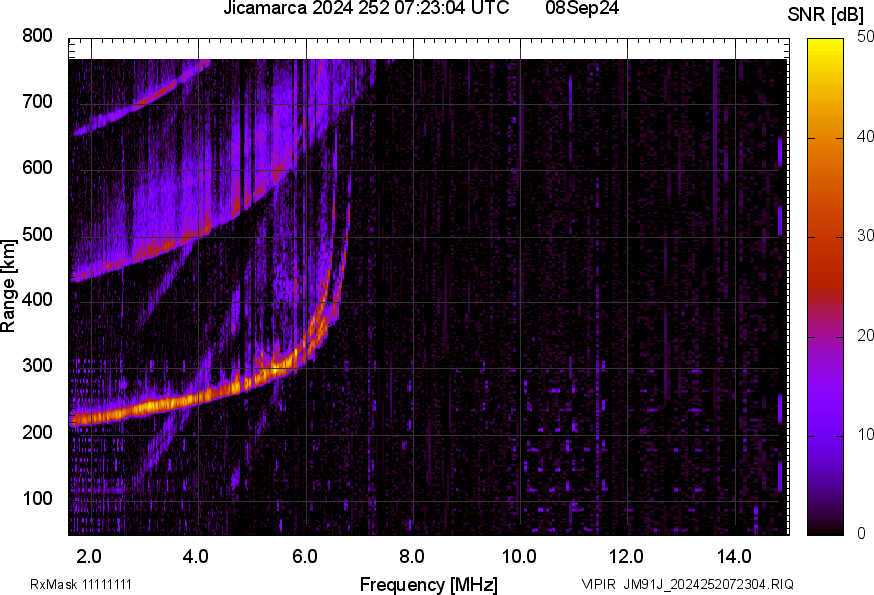
Task: Click the frequency tick label '10.0'
Action: tap(519, 557)
